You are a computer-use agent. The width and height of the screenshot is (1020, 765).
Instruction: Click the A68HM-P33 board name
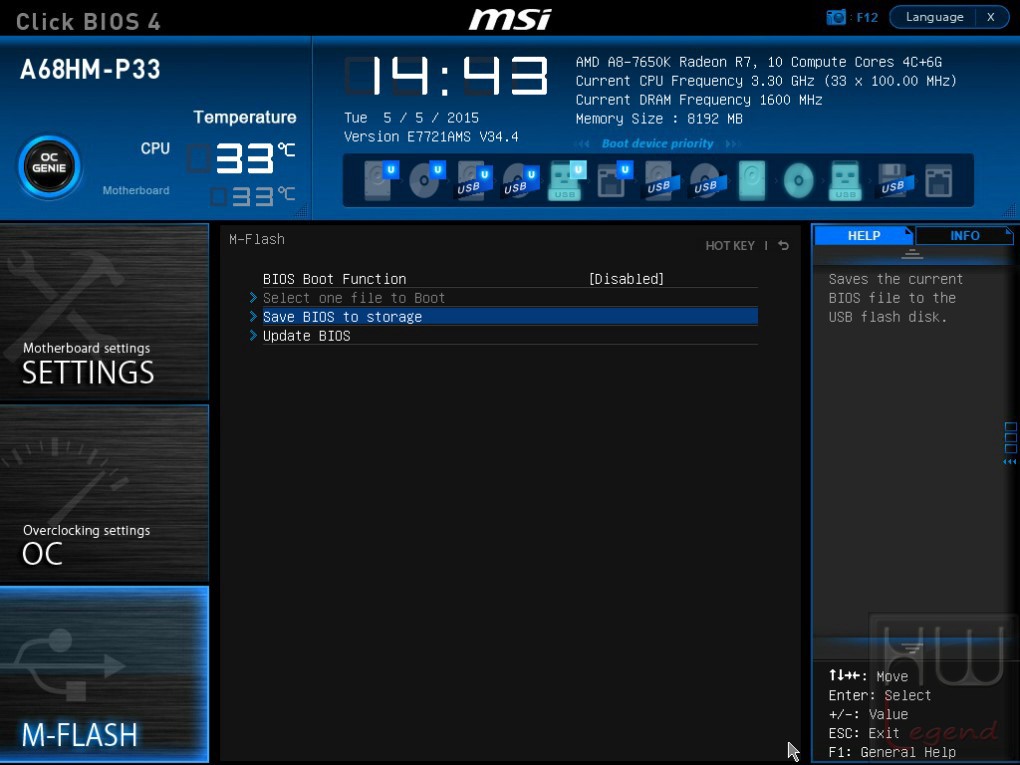point(90,70)
